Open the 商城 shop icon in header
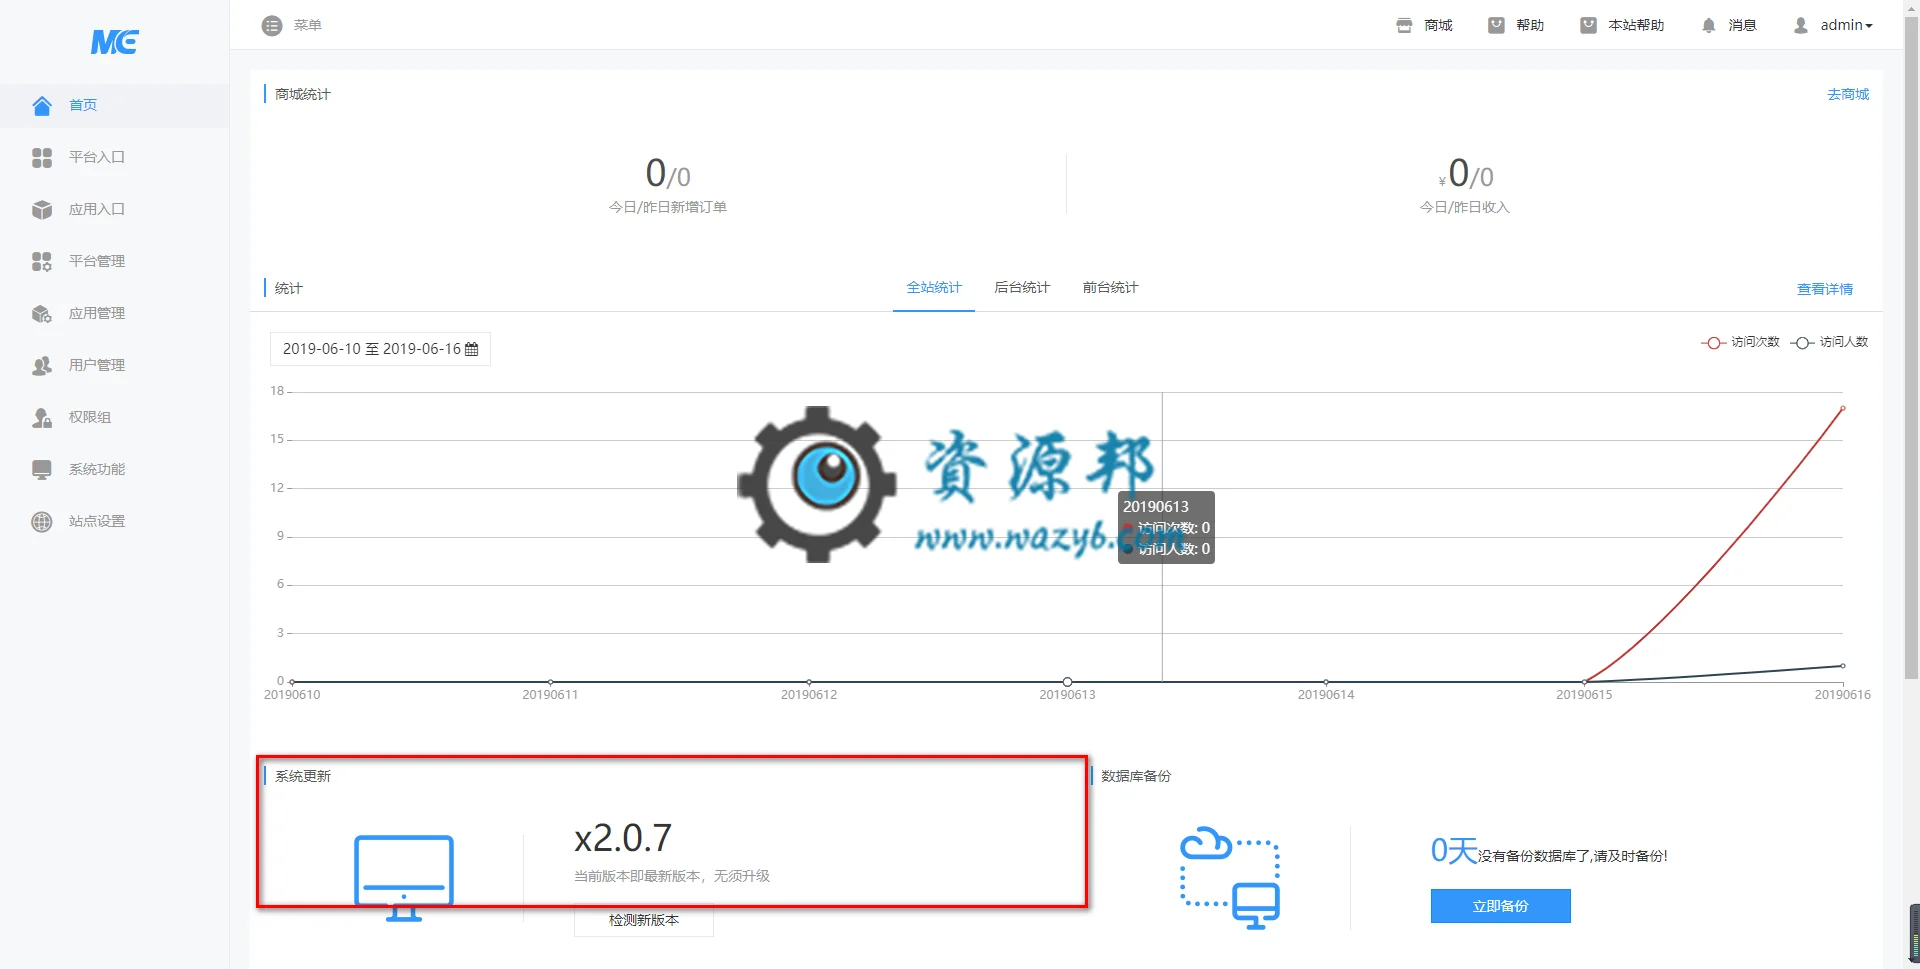Image resolution: width=1920 pixels, height=969 pixels. [x=1404, y=25]
